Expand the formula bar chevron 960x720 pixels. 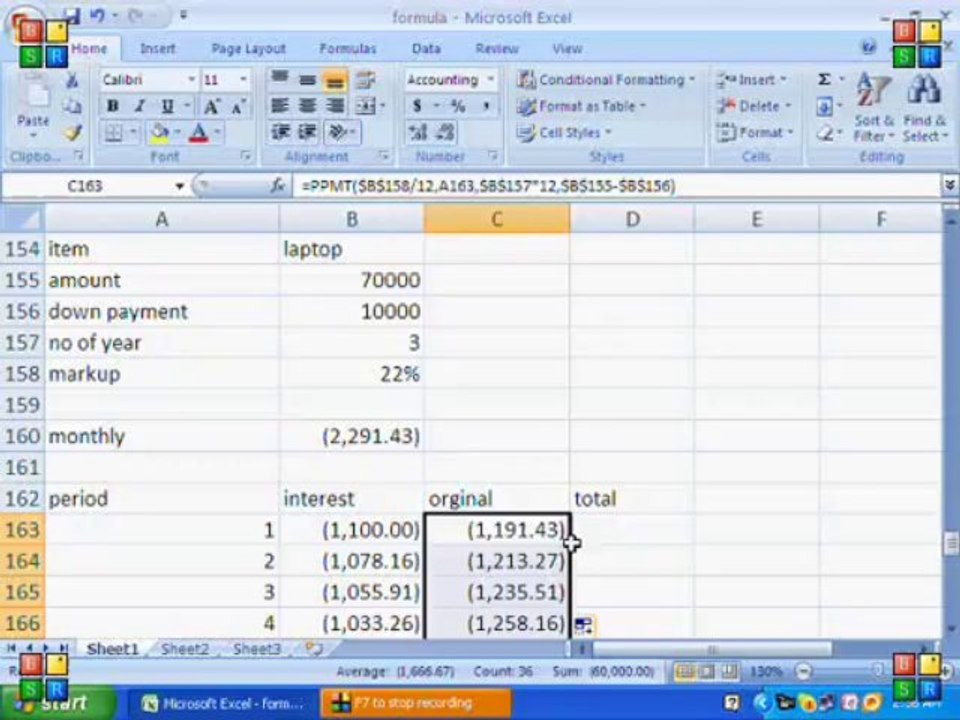point(950,185)
